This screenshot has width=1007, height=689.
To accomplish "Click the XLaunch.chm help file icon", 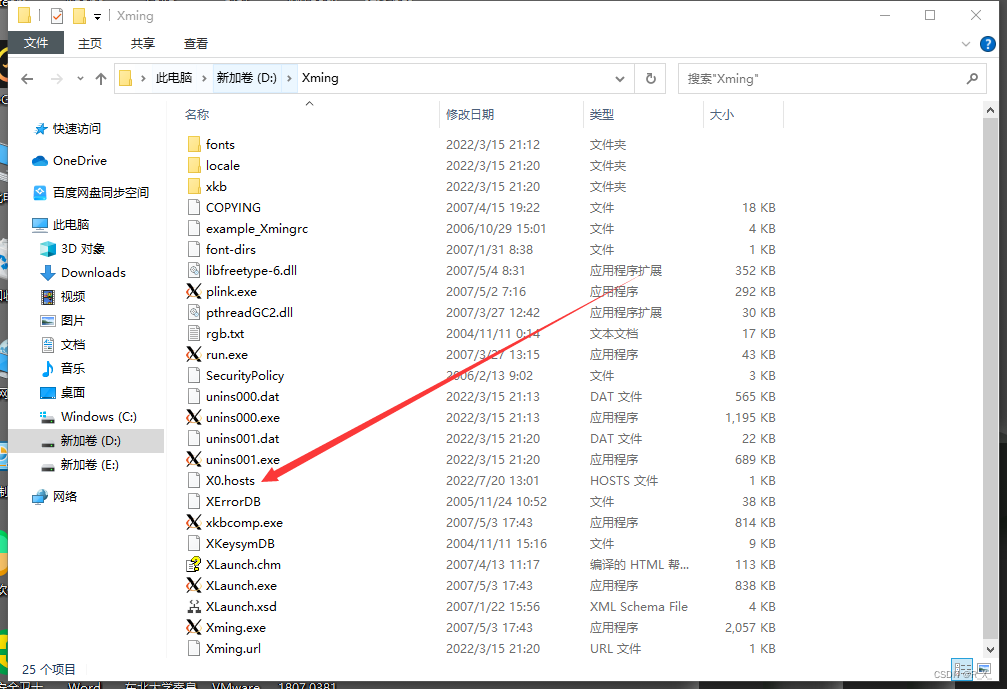I will click(x=193, y=564).
